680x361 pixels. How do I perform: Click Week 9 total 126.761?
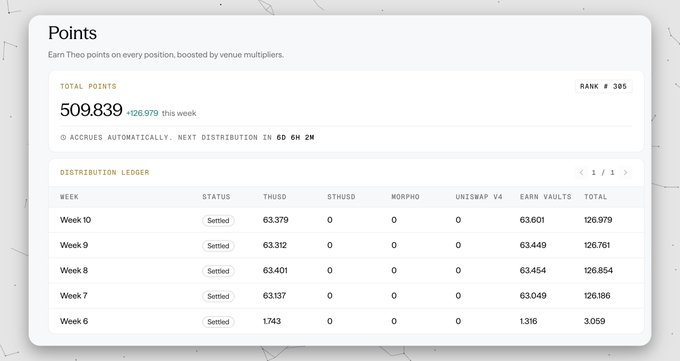tap(597, 245)
